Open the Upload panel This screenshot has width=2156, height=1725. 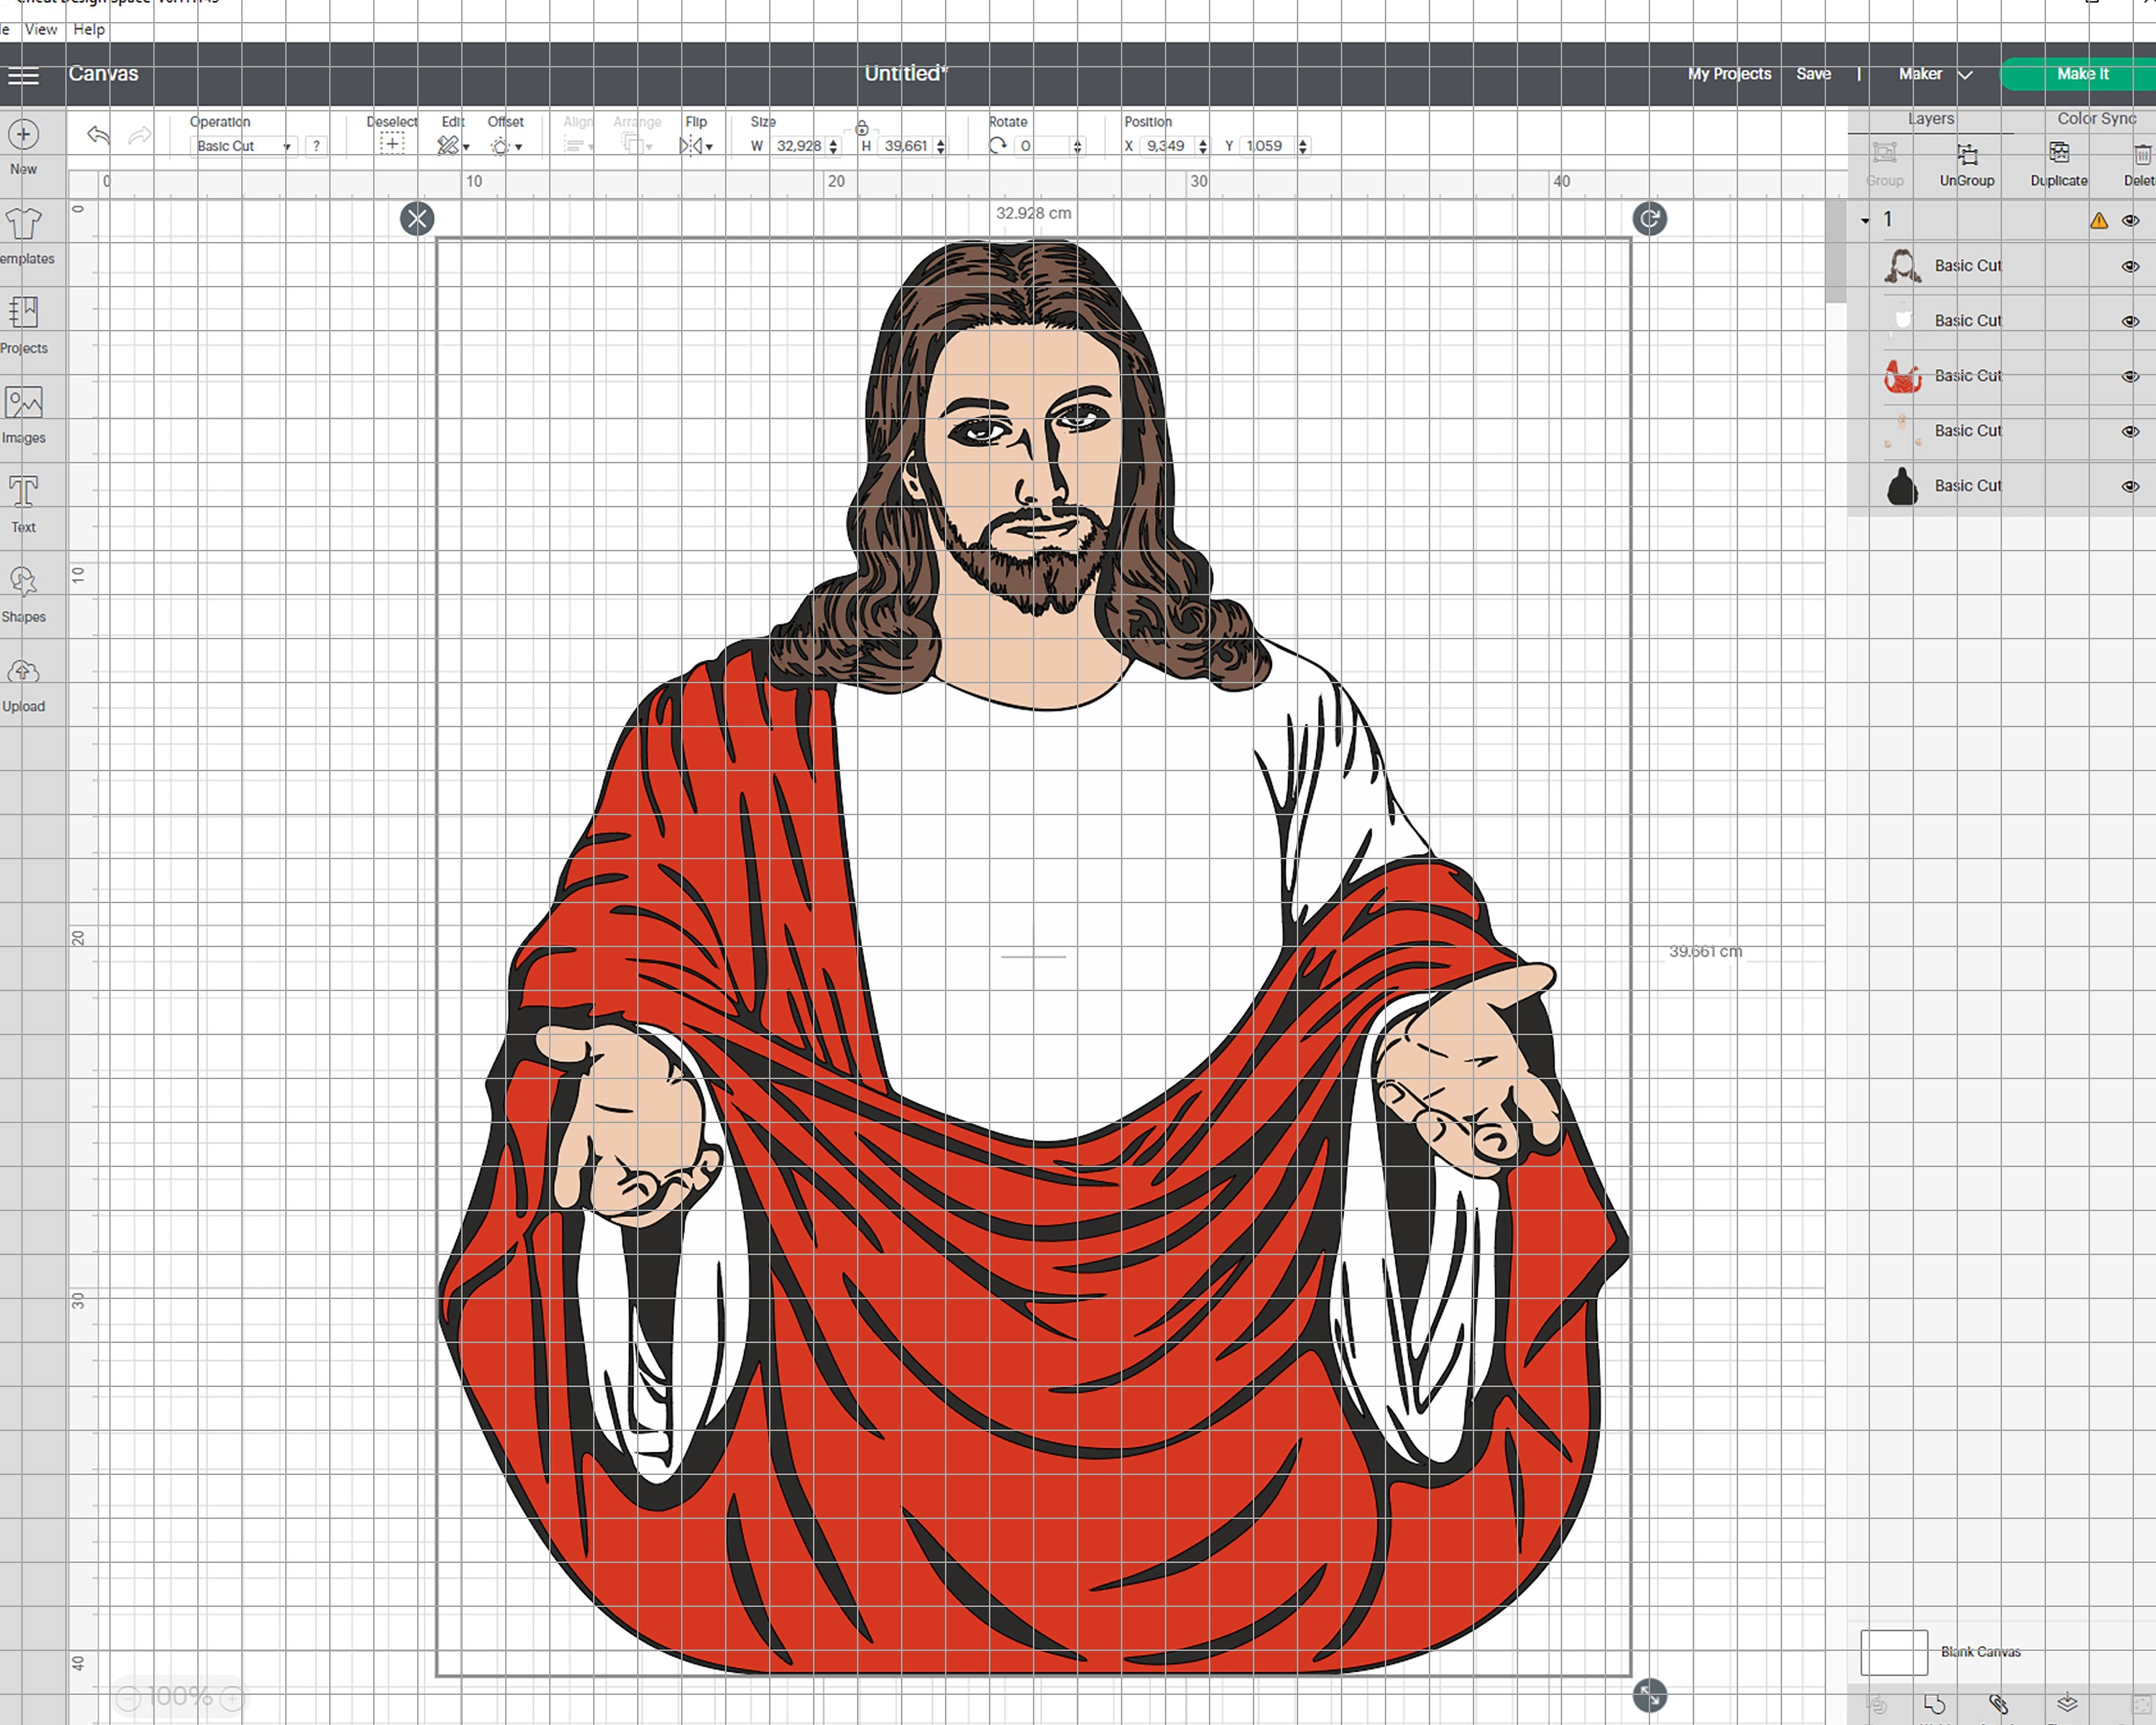pos(24,684)
